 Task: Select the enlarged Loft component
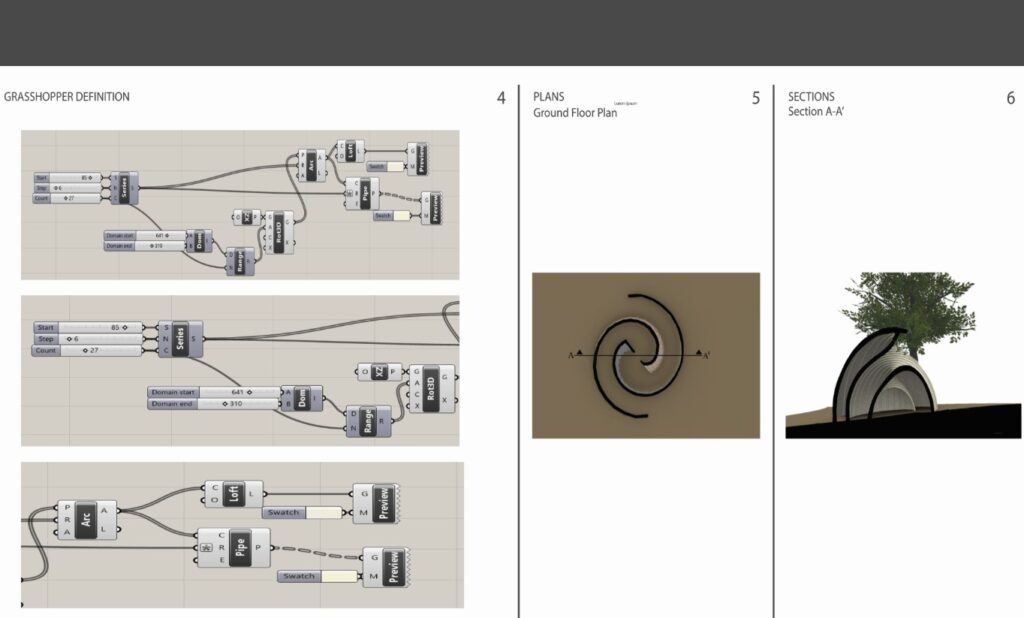pyautogui.click(x=236, y=492)
